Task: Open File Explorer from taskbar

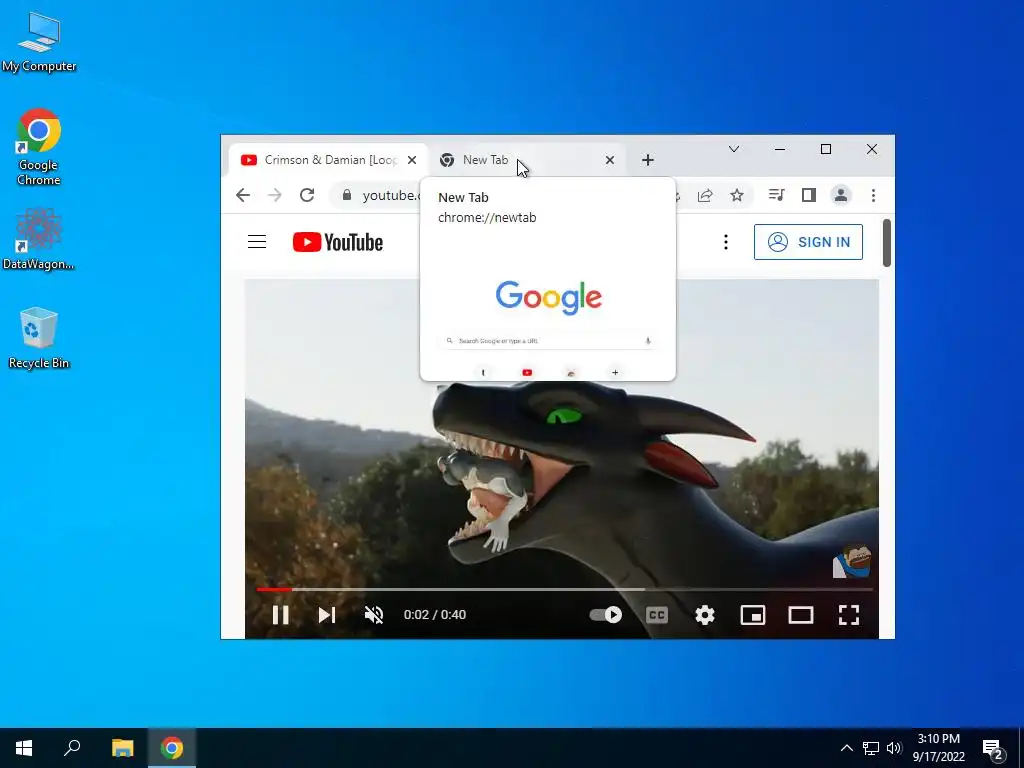Action: click(122, 748)
